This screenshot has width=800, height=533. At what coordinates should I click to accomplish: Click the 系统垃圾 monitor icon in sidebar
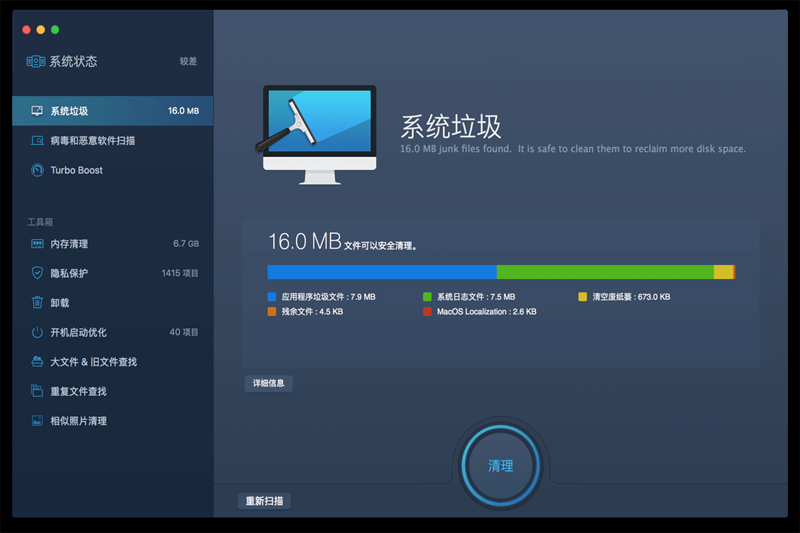click(37, 111)
